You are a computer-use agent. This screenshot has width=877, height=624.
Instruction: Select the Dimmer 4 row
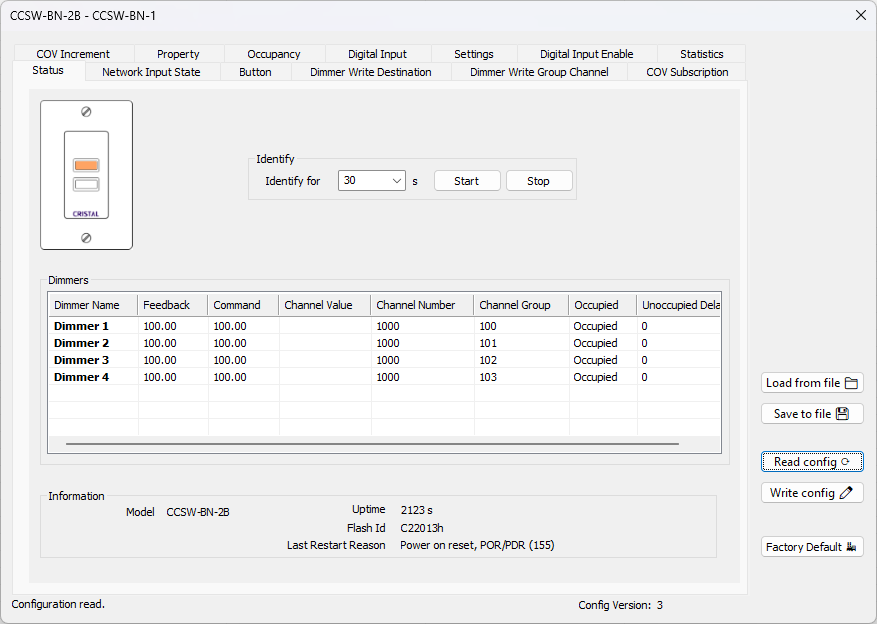(x=384, y=377)
